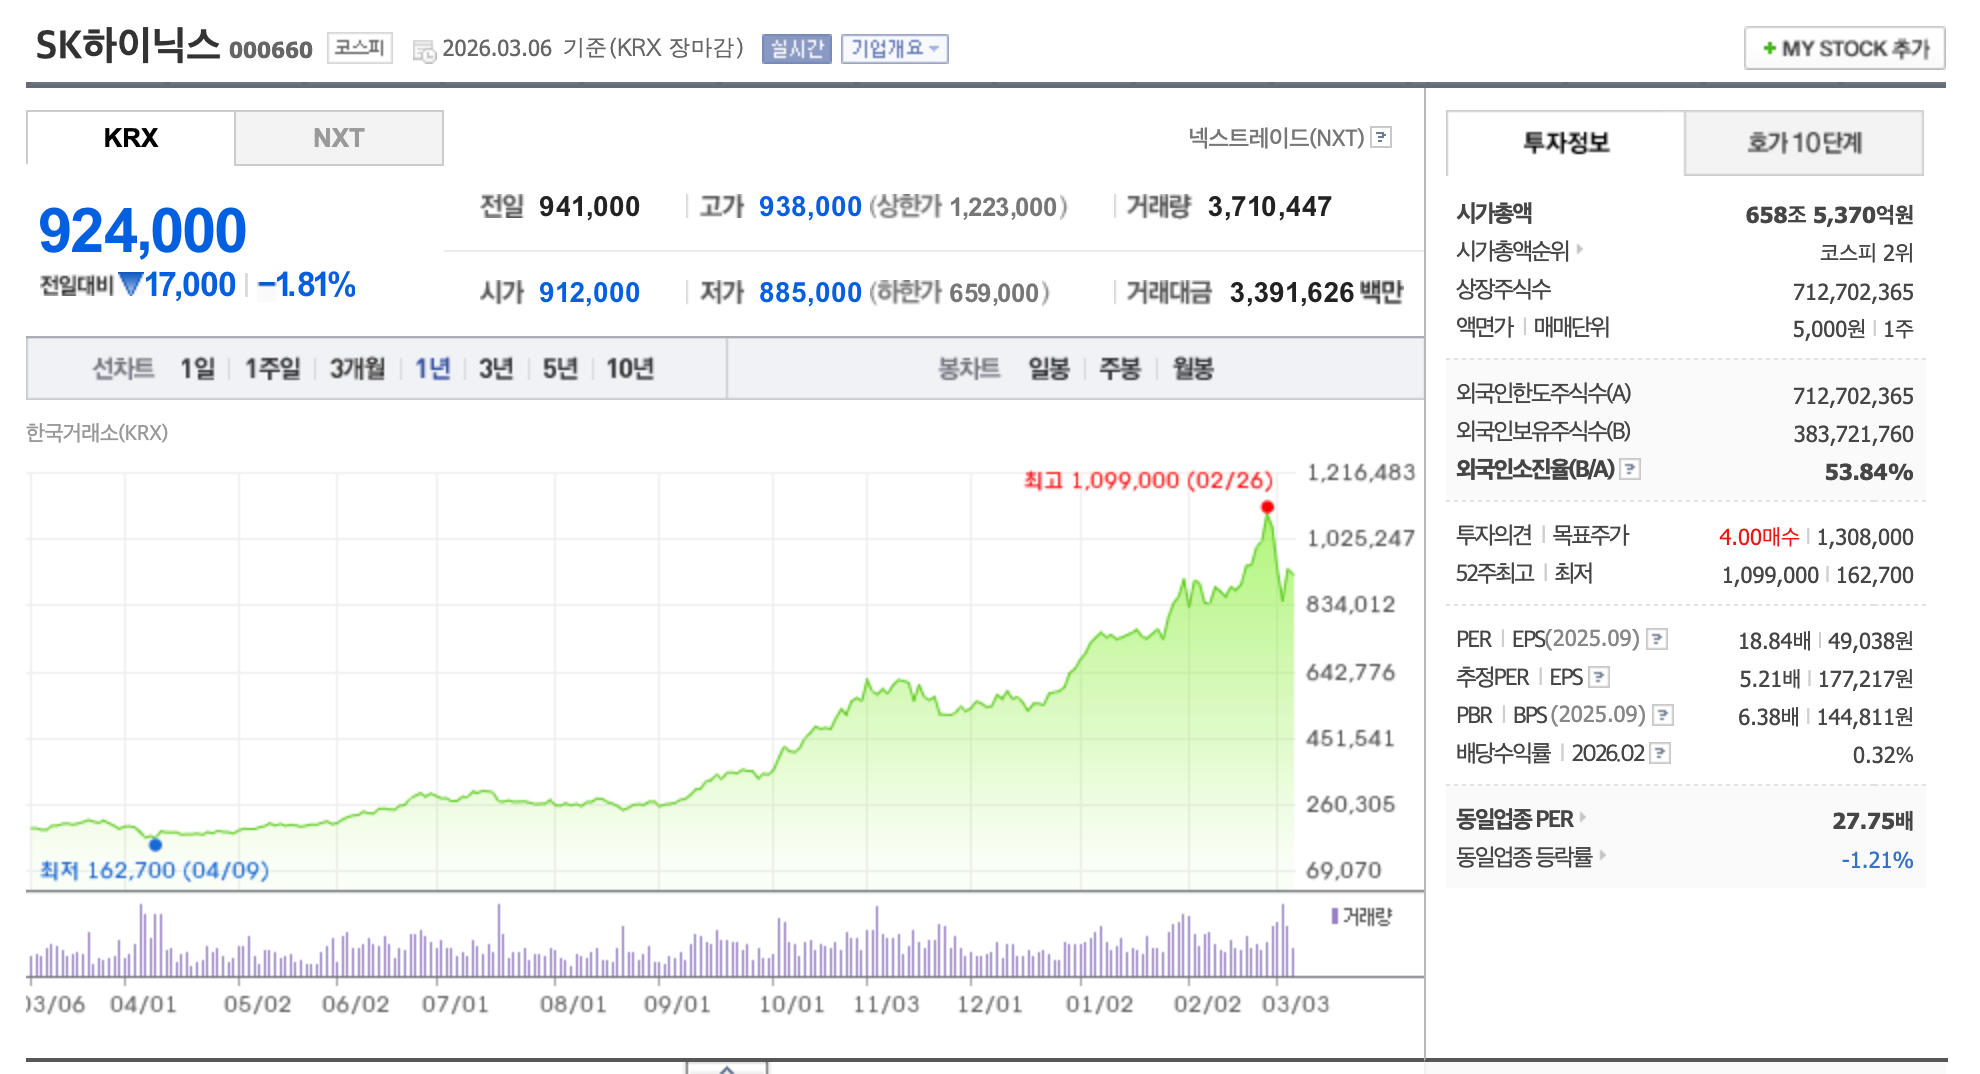Click the down arrow icon beside 17,000
Image resolution: width=1980 pixels, height=1074 pixels.
[x=130, y=285]
